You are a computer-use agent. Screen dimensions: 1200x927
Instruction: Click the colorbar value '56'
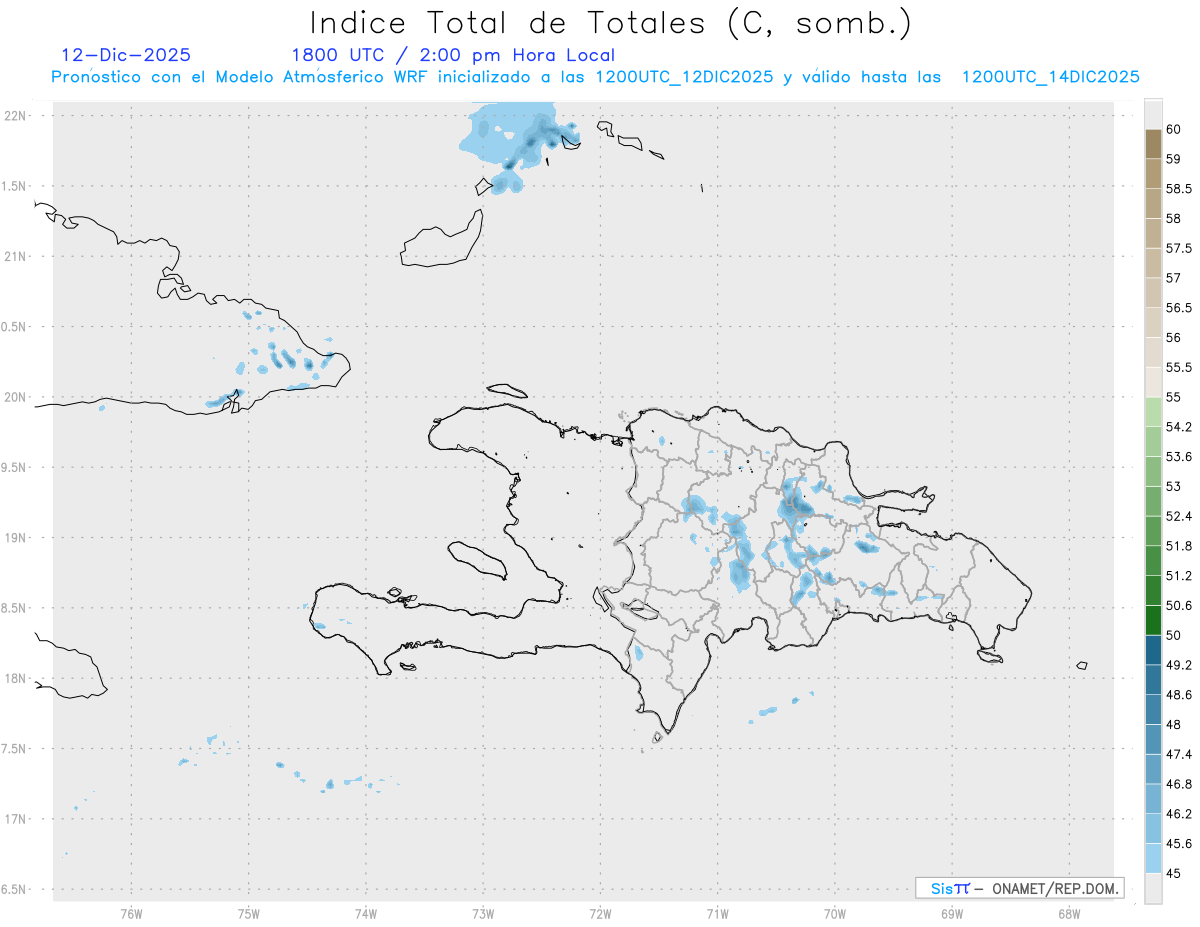1172,337
